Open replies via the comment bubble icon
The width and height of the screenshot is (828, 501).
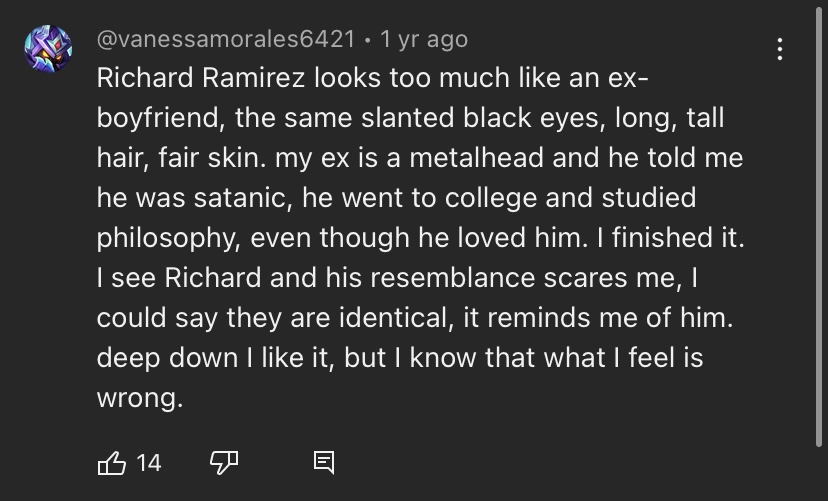coord(324,462)
